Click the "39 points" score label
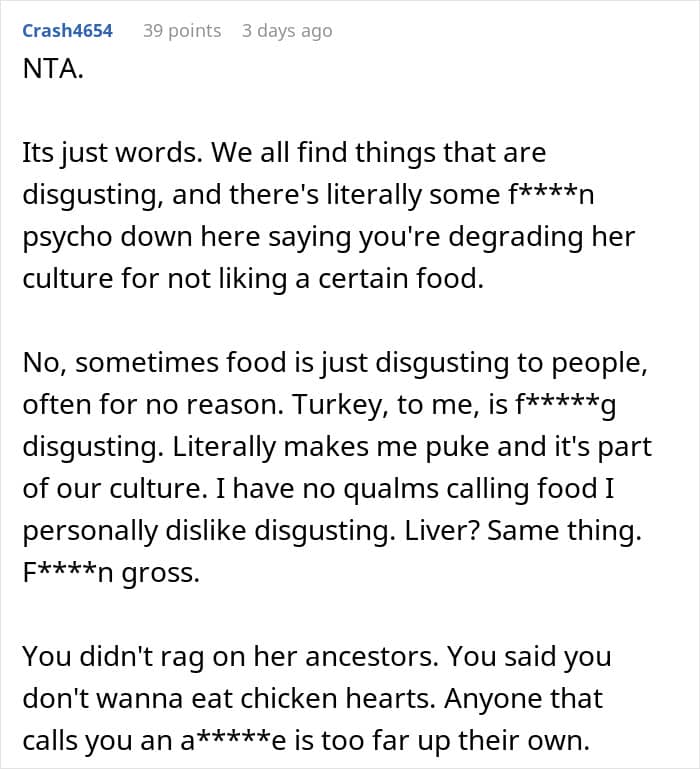The image size is (700, 769). [182, 31]
